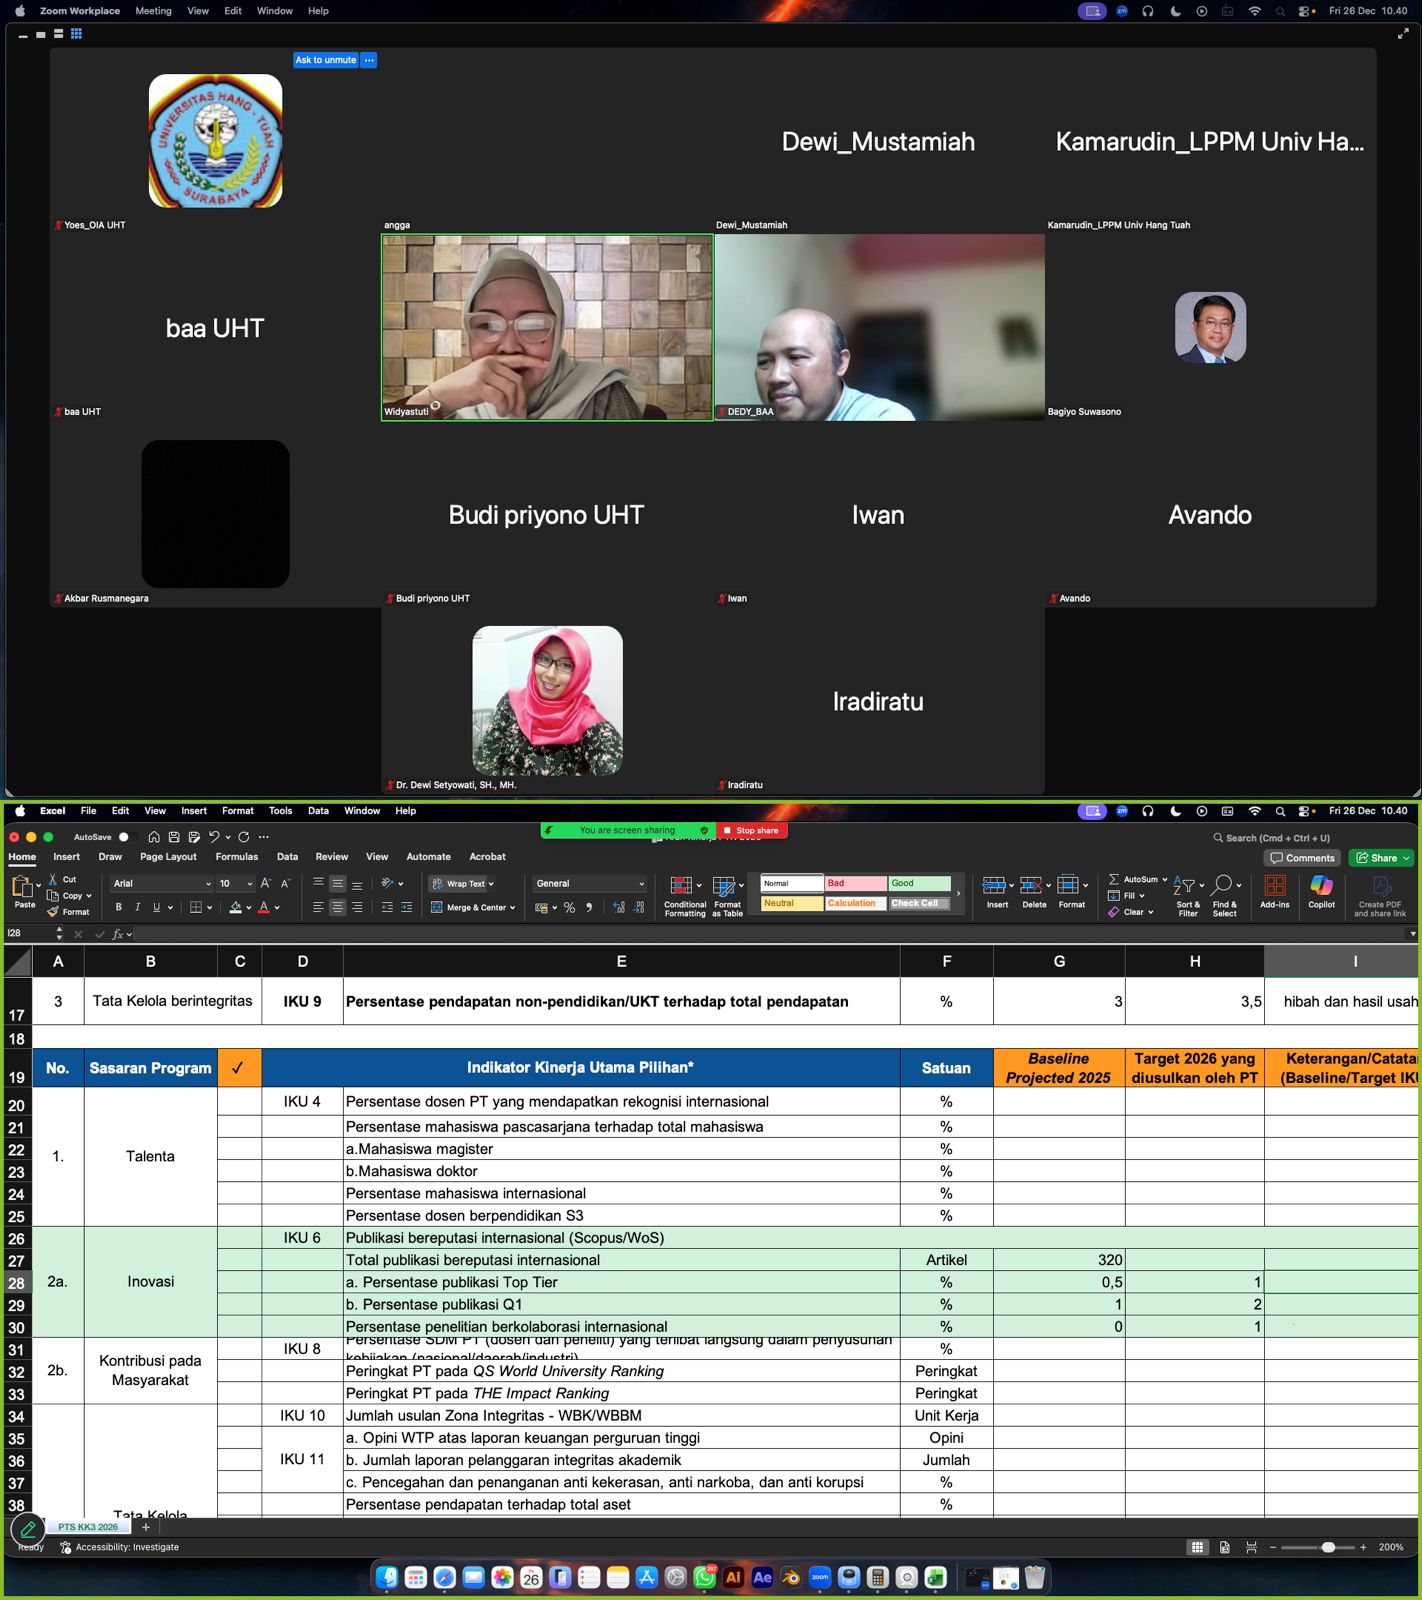
Task: Expand the Merge & Center dropdown arrow
Action: coord(513,908)
